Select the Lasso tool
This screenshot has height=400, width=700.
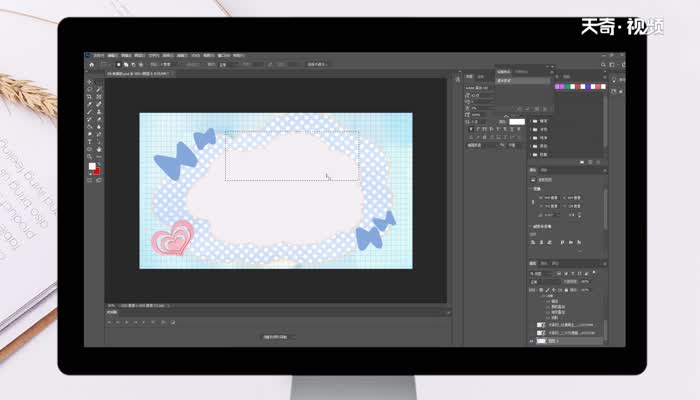(90, 89)
